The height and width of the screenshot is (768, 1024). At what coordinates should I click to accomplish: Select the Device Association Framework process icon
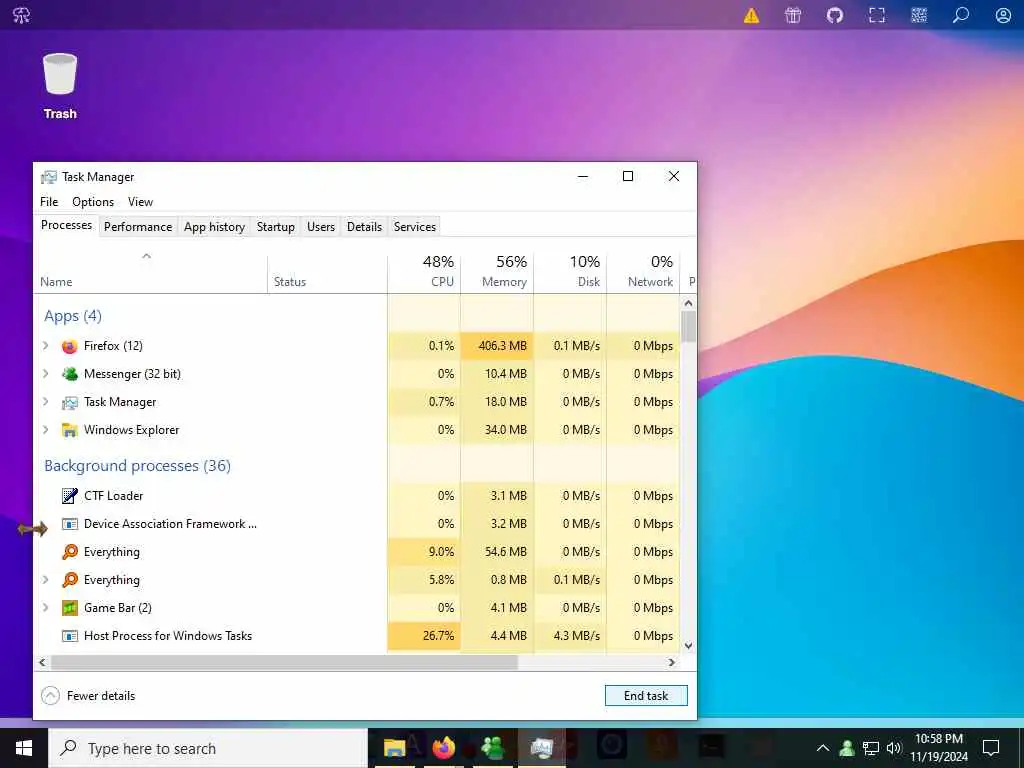69,524
